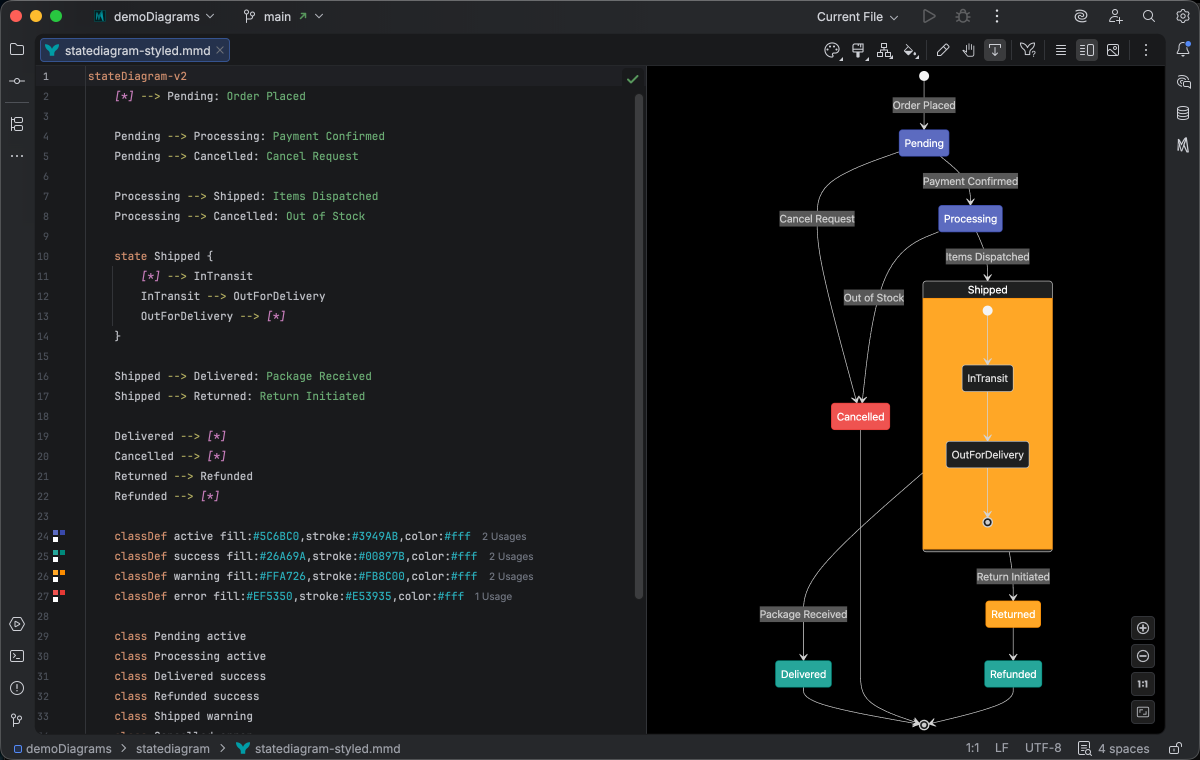The width and height of the screenshot is (1200, 760).
Task: Click line number 10 in the gutter
Action: [x=44, y=256]
